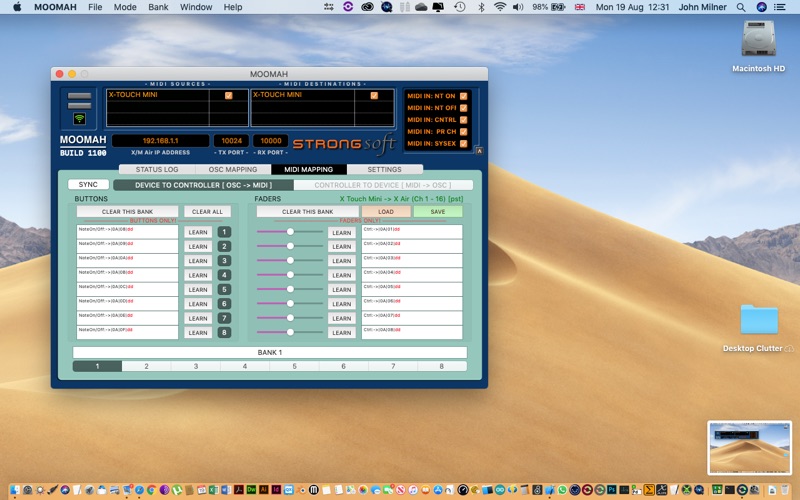
Task: Click the Time Machine menu bar icon
Action: pyautogui.click(x=459, y=7)
